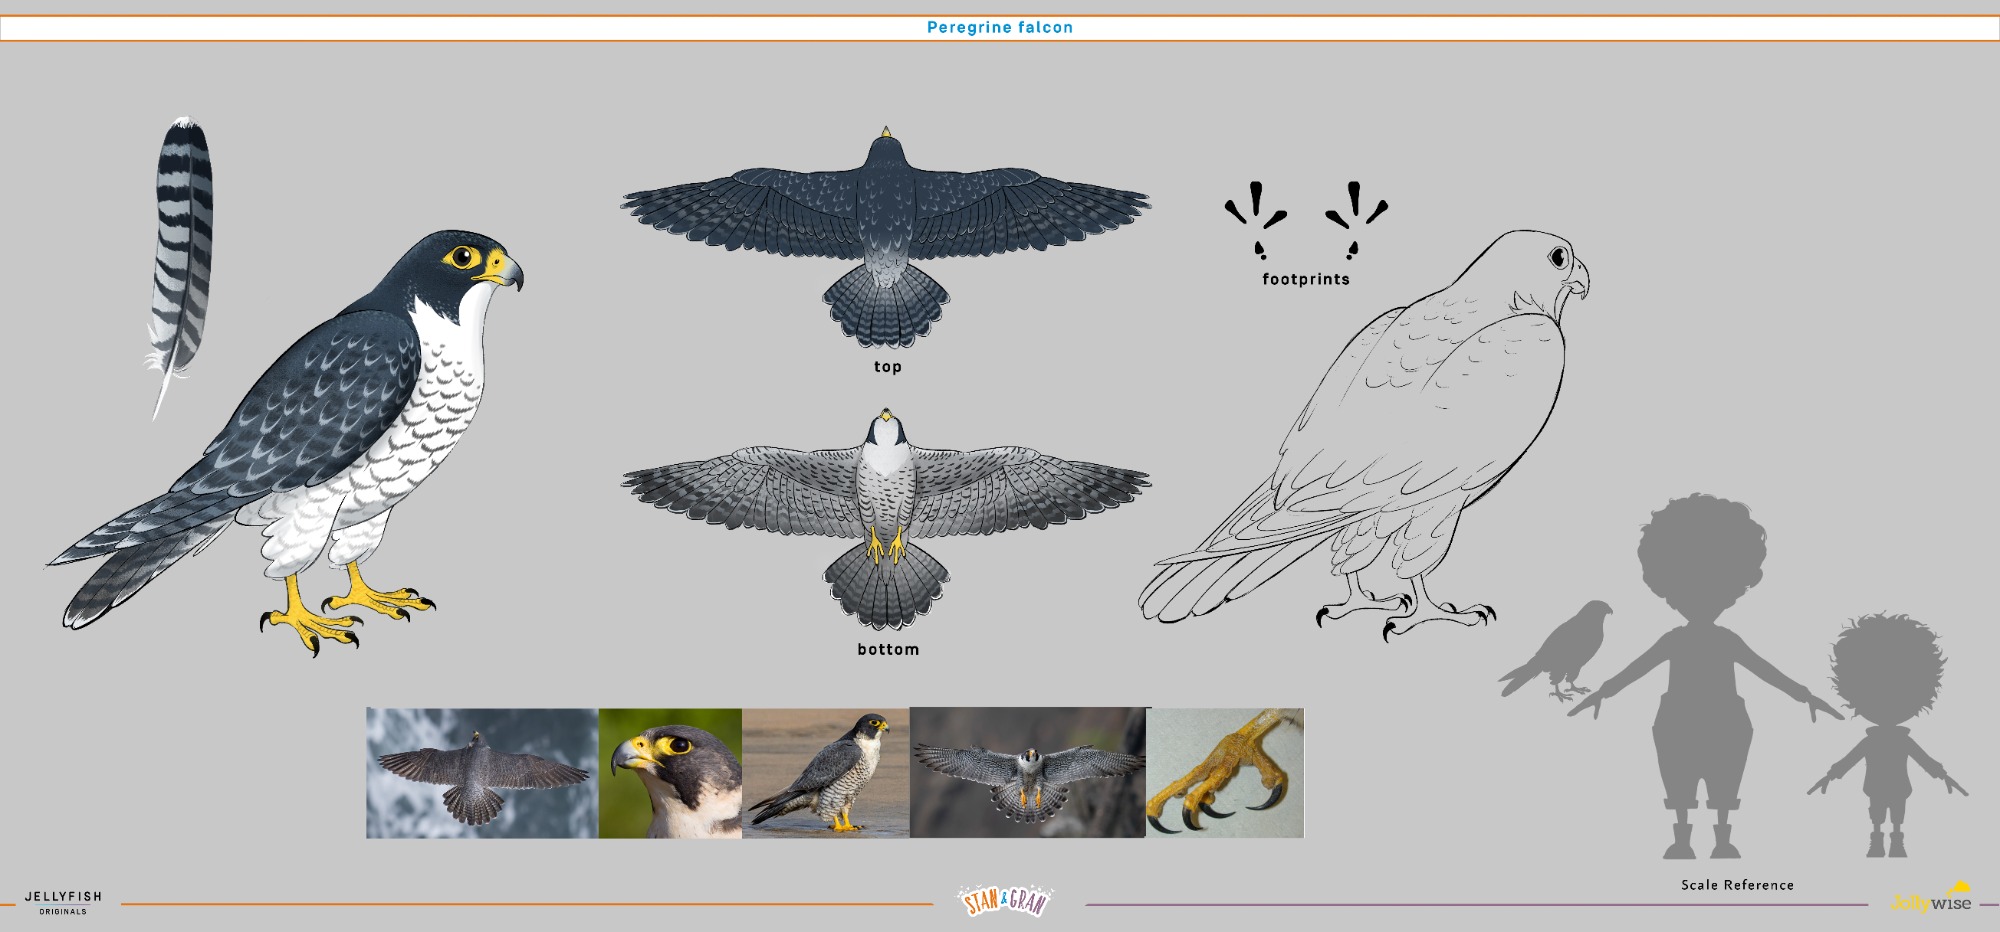Viewport: 2000px width, 932px height.
Task: Select the falcon silhouette in scale reference
Action: [1560, 650]
